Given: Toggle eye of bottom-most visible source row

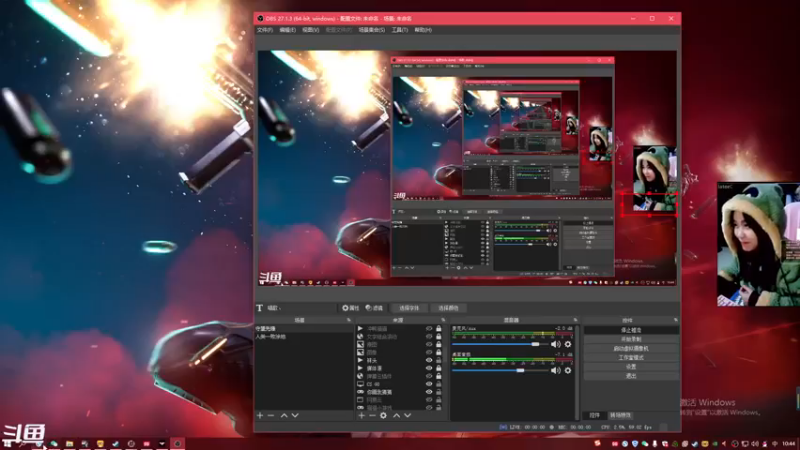Looking at the screenshot, I should pos(429,408).
